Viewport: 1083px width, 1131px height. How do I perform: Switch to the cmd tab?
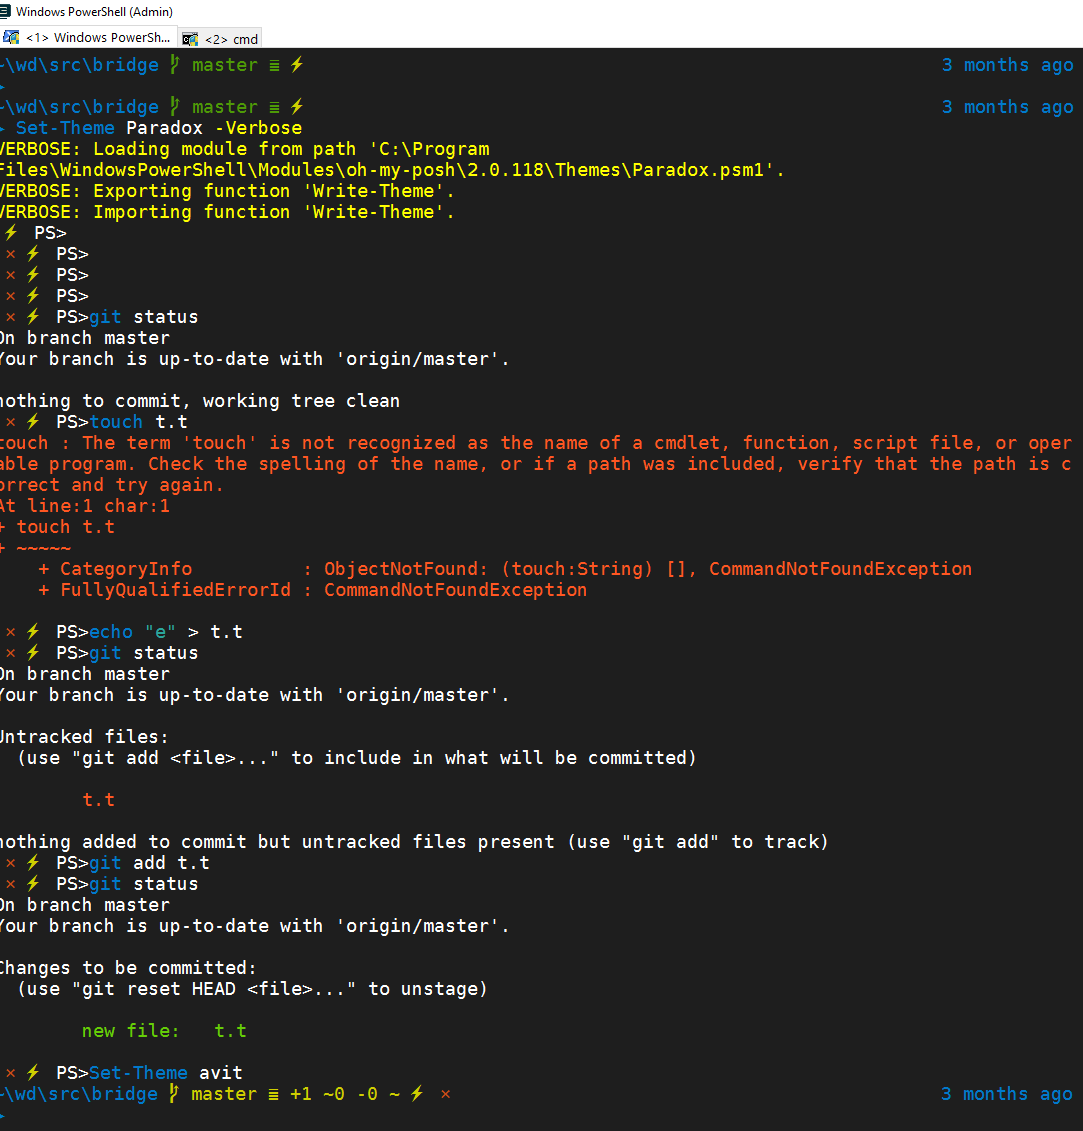228,38
